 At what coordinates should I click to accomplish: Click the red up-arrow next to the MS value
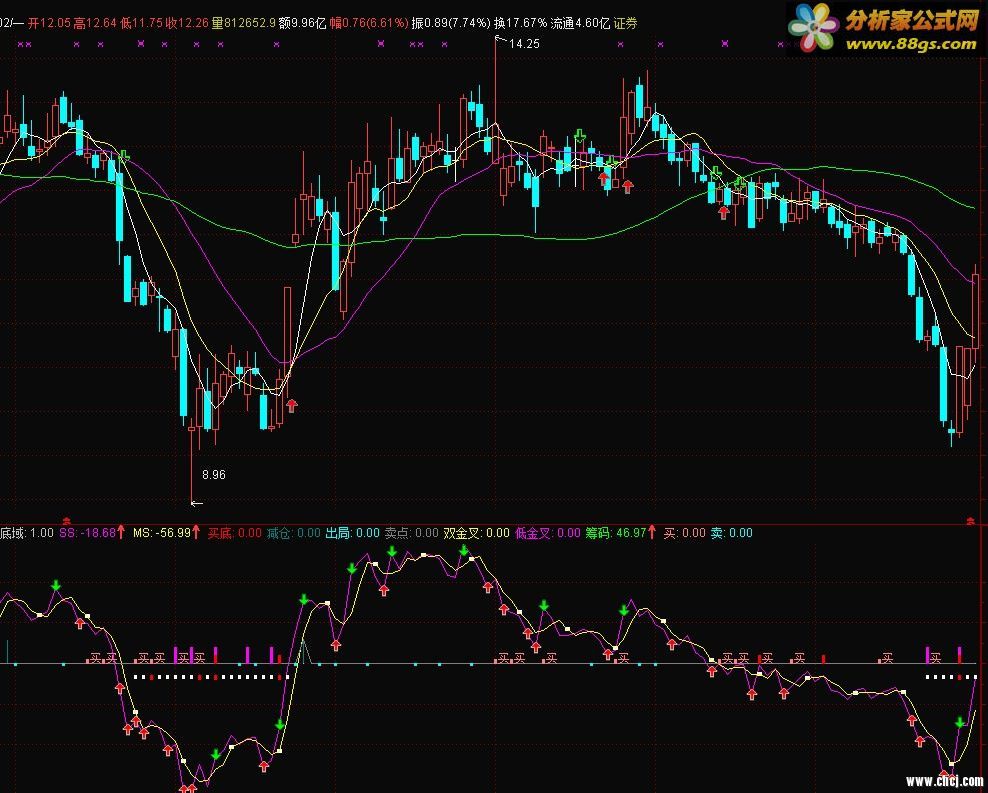click(x=196, y=532)
